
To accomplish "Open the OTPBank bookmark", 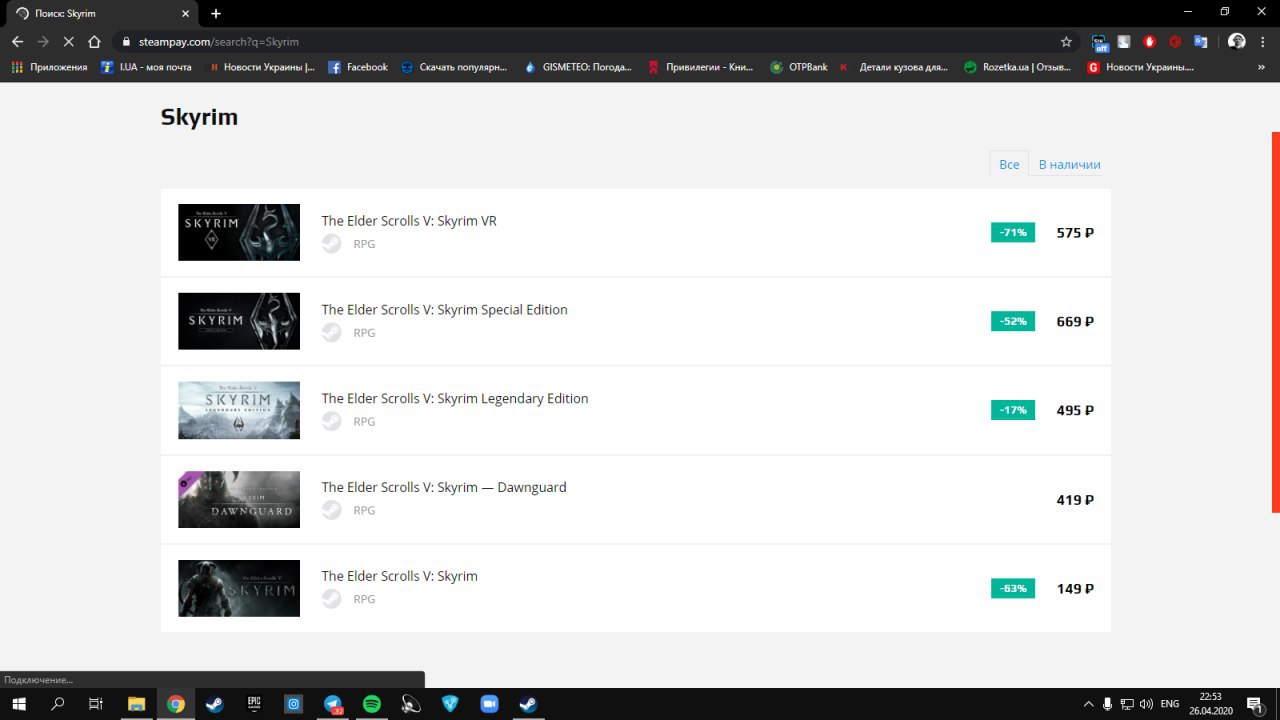I will tap(799, 67).
